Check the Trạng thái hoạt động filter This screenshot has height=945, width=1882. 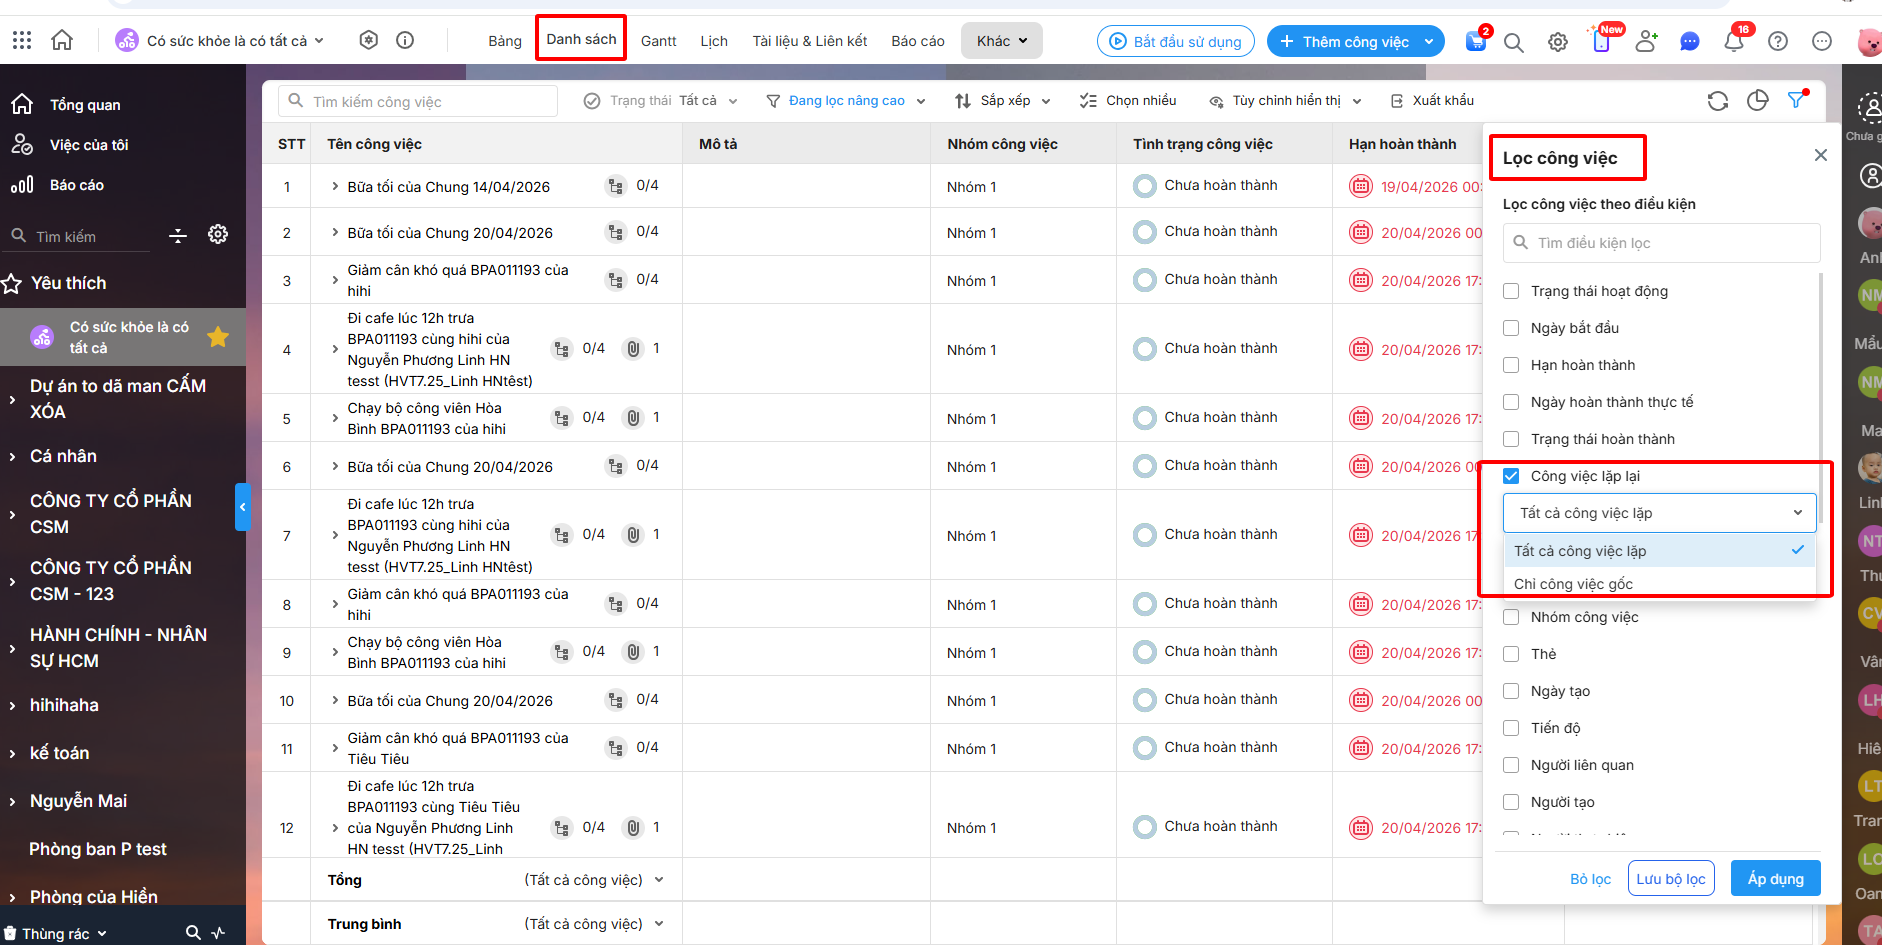(1511, 291)
